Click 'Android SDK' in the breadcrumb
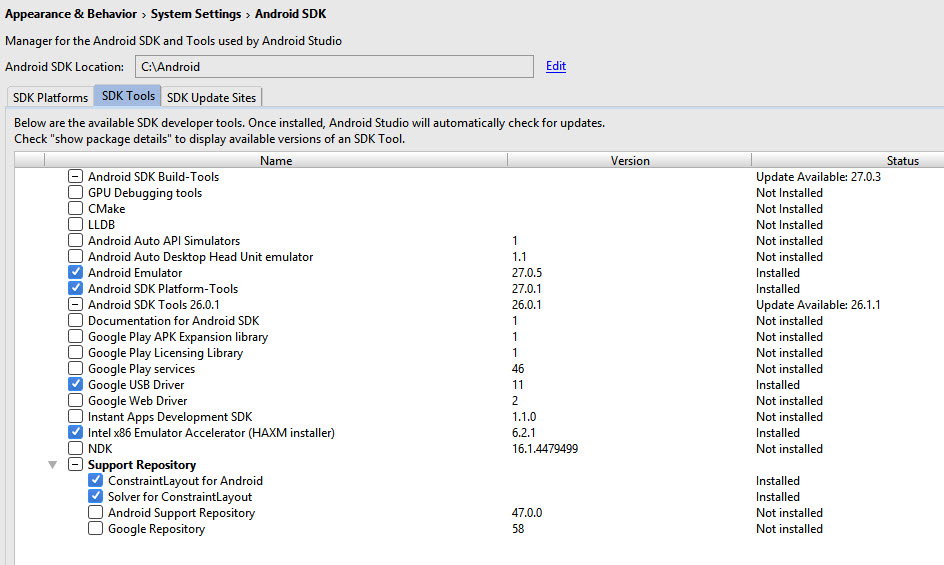Viewport: 944px width, 565px height. coord(290,13)
